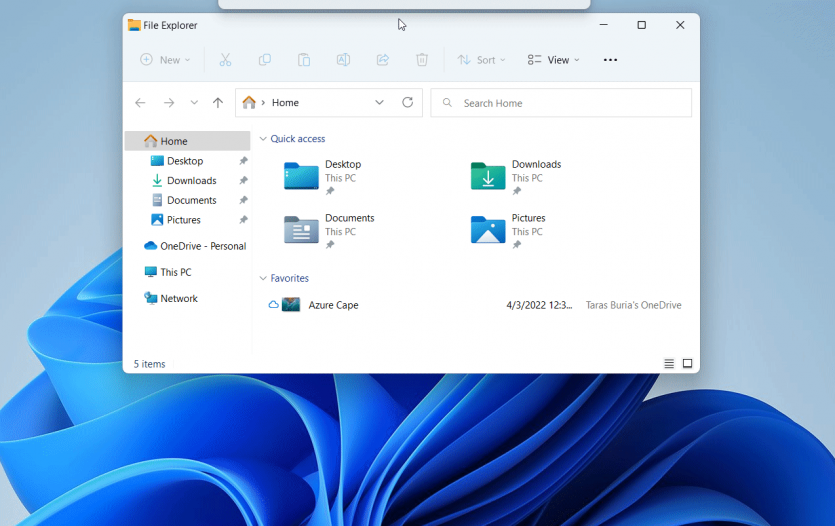Open the Sort options dropdown
Screen dimensions: 835x526
click(x=482, y=60)
